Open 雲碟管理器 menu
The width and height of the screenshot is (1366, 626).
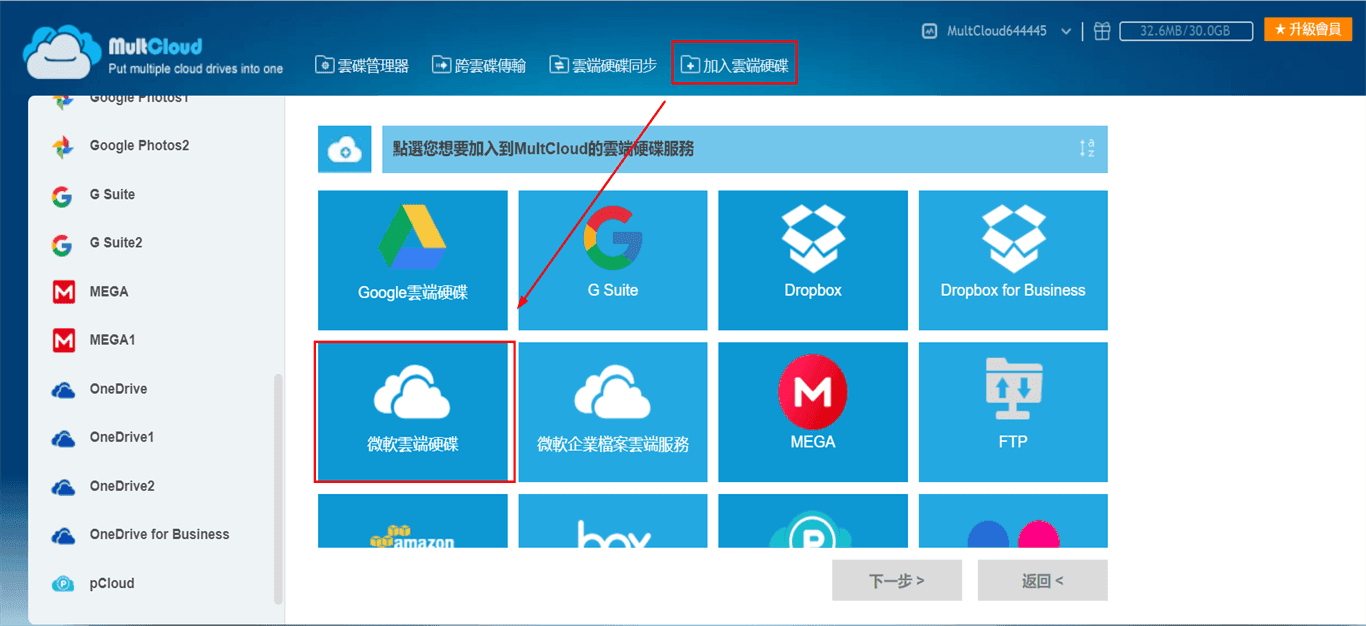click(x=362, y=65)
